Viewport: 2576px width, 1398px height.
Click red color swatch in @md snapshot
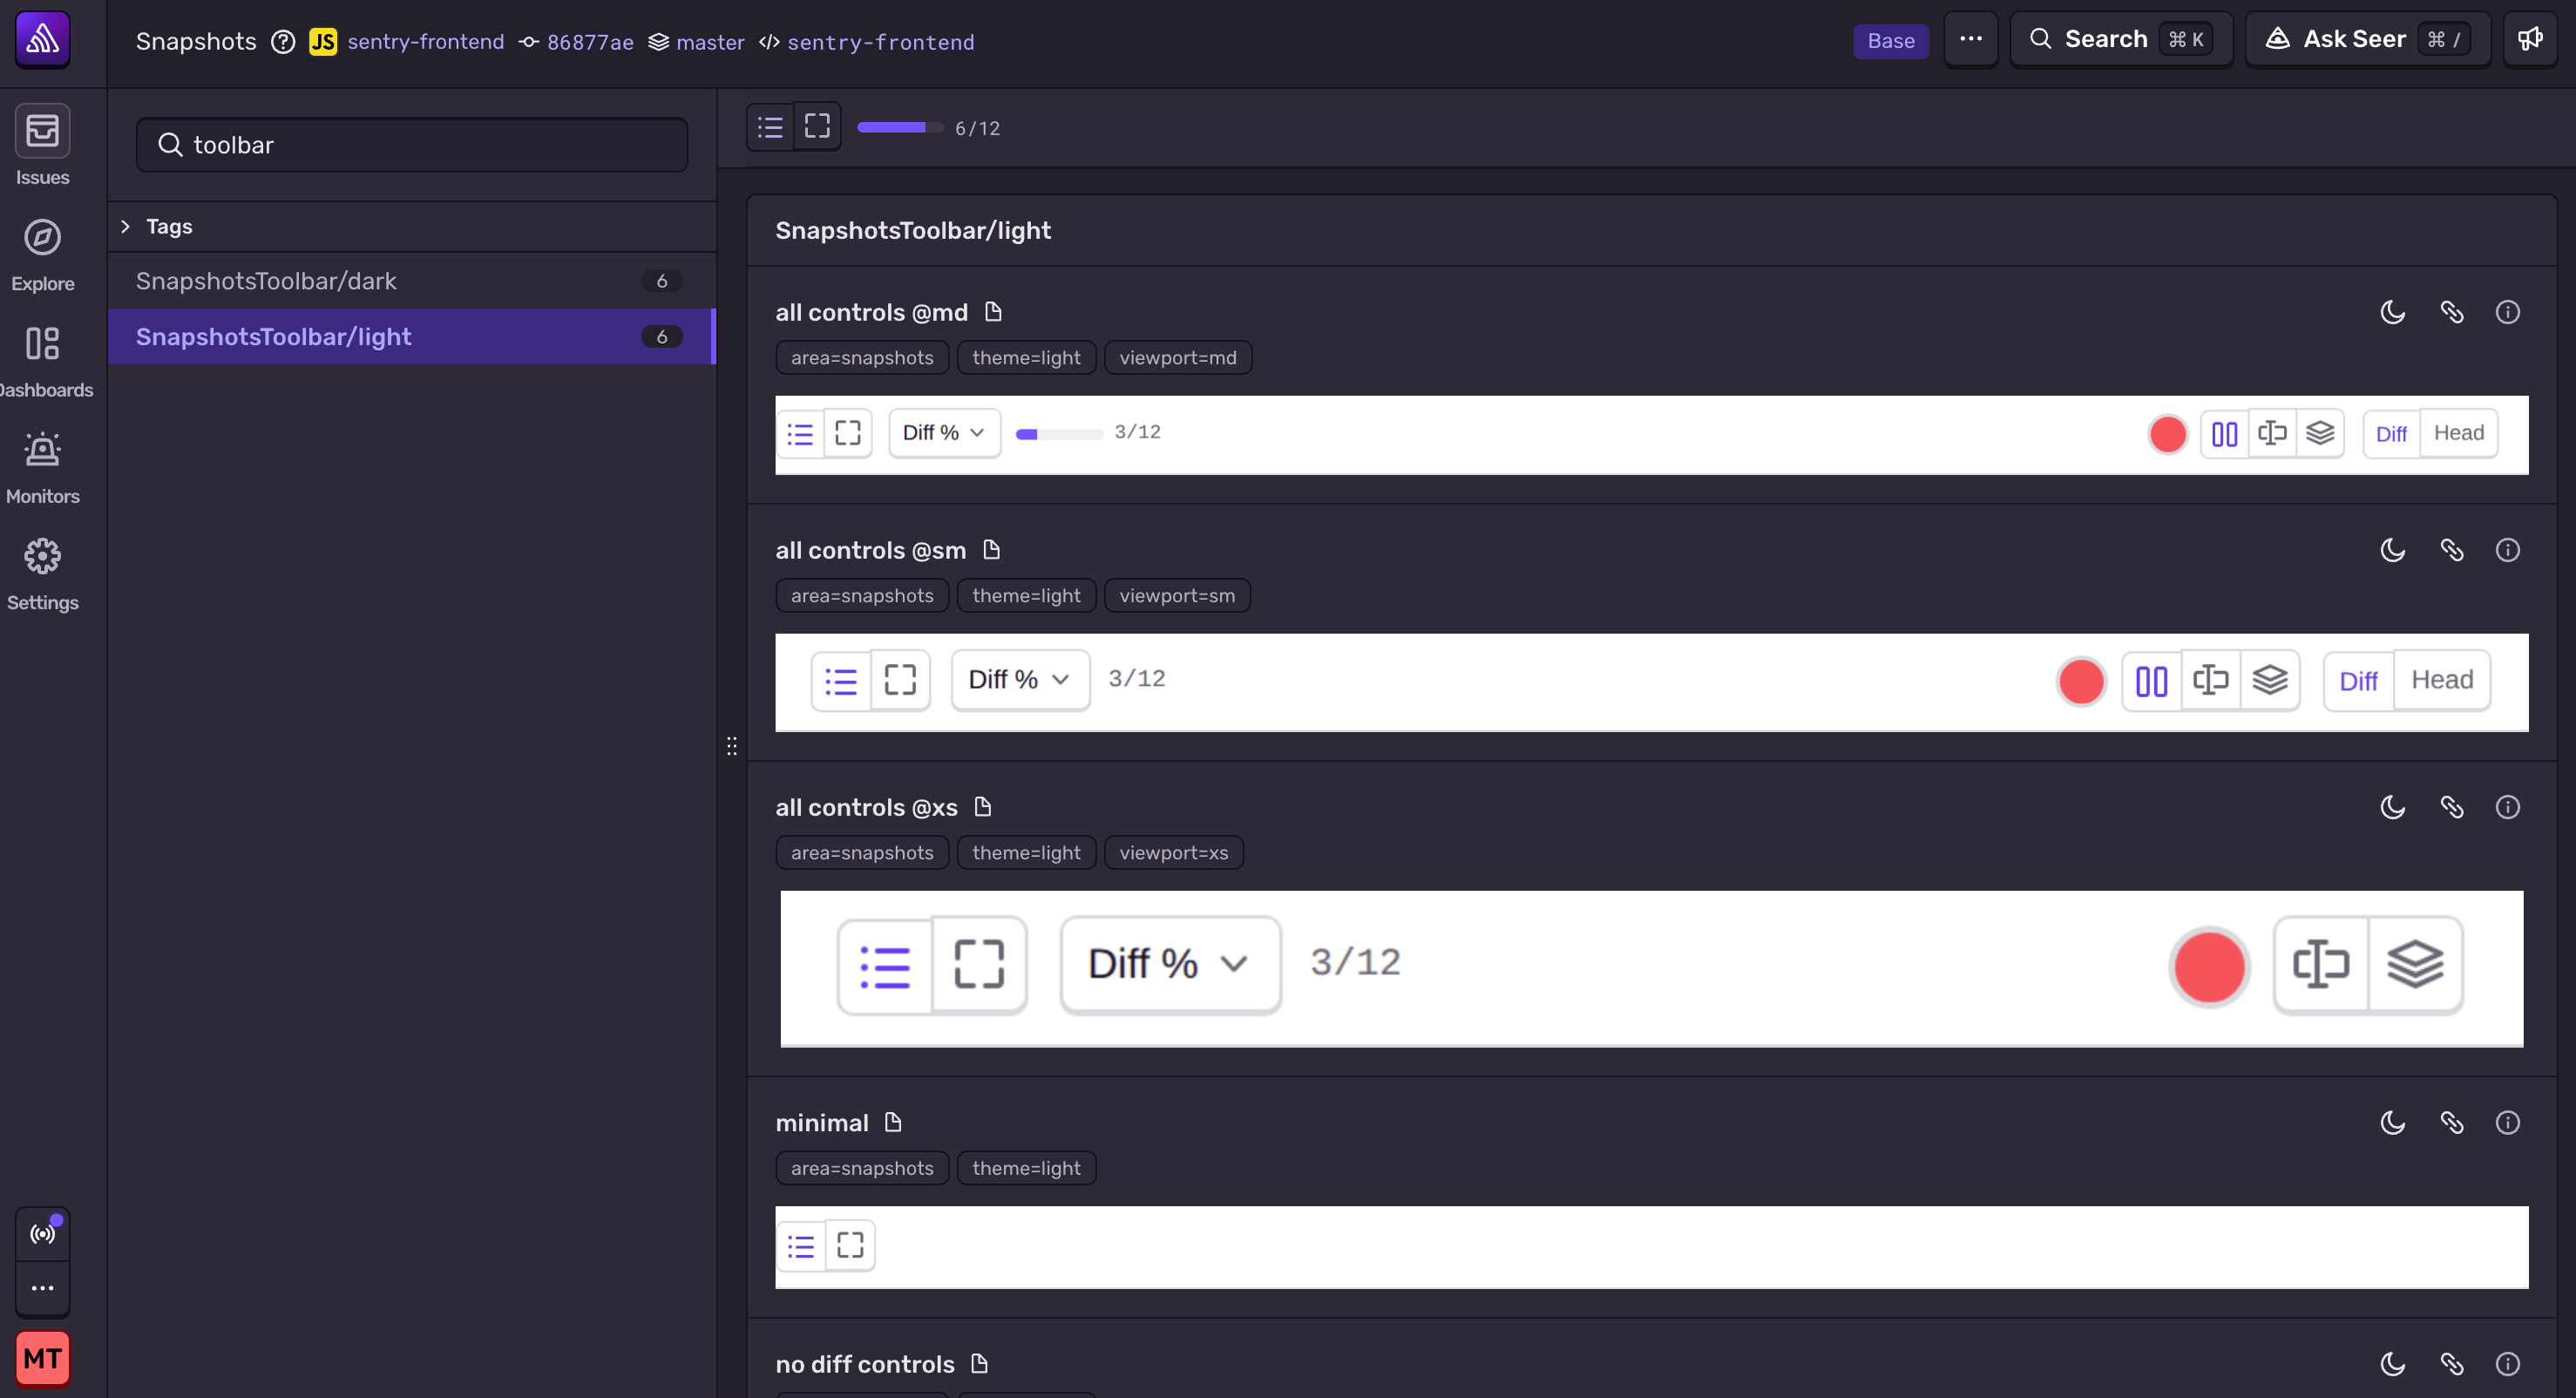pos(2168,434)
